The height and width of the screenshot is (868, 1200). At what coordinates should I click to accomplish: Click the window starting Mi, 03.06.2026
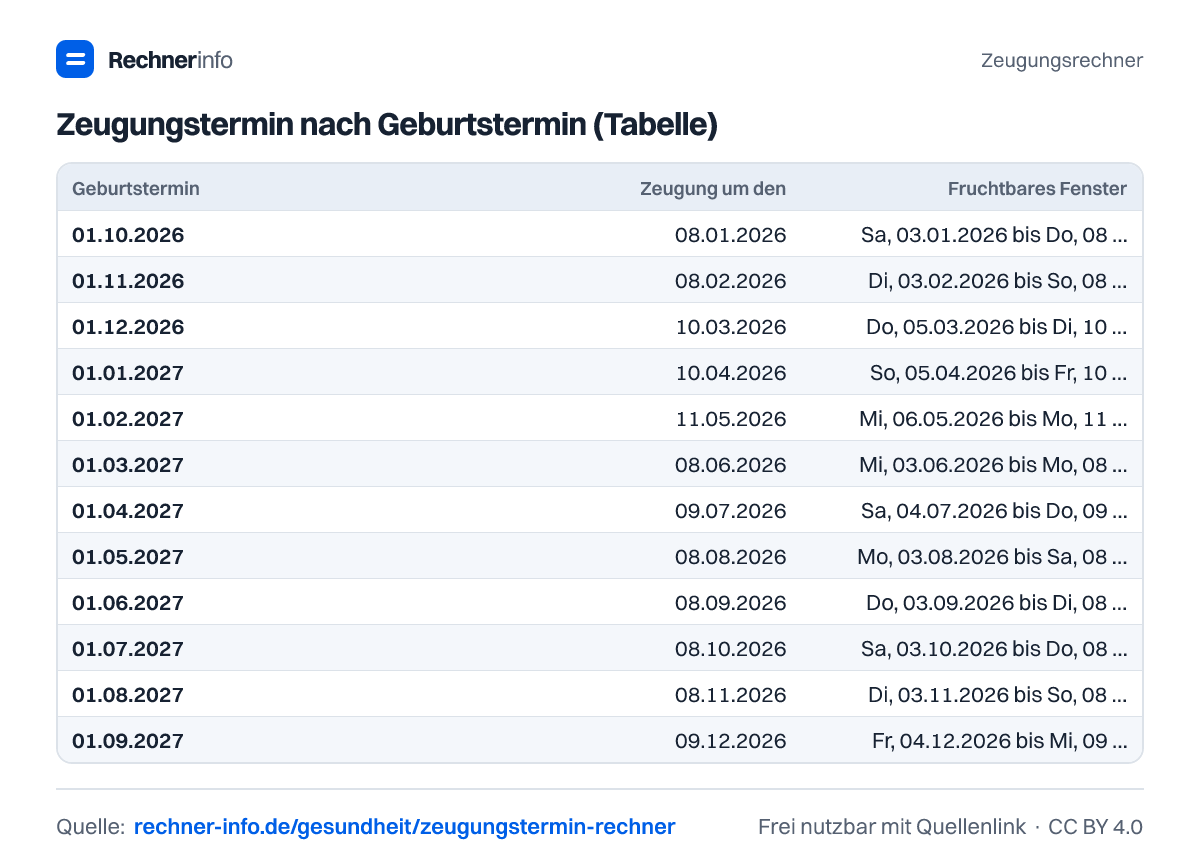993,465
